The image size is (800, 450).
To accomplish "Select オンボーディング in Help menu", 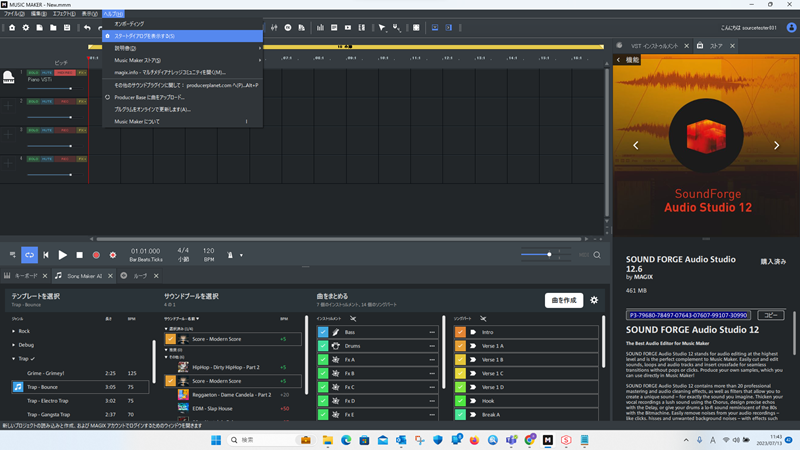I will coord(183,23).
